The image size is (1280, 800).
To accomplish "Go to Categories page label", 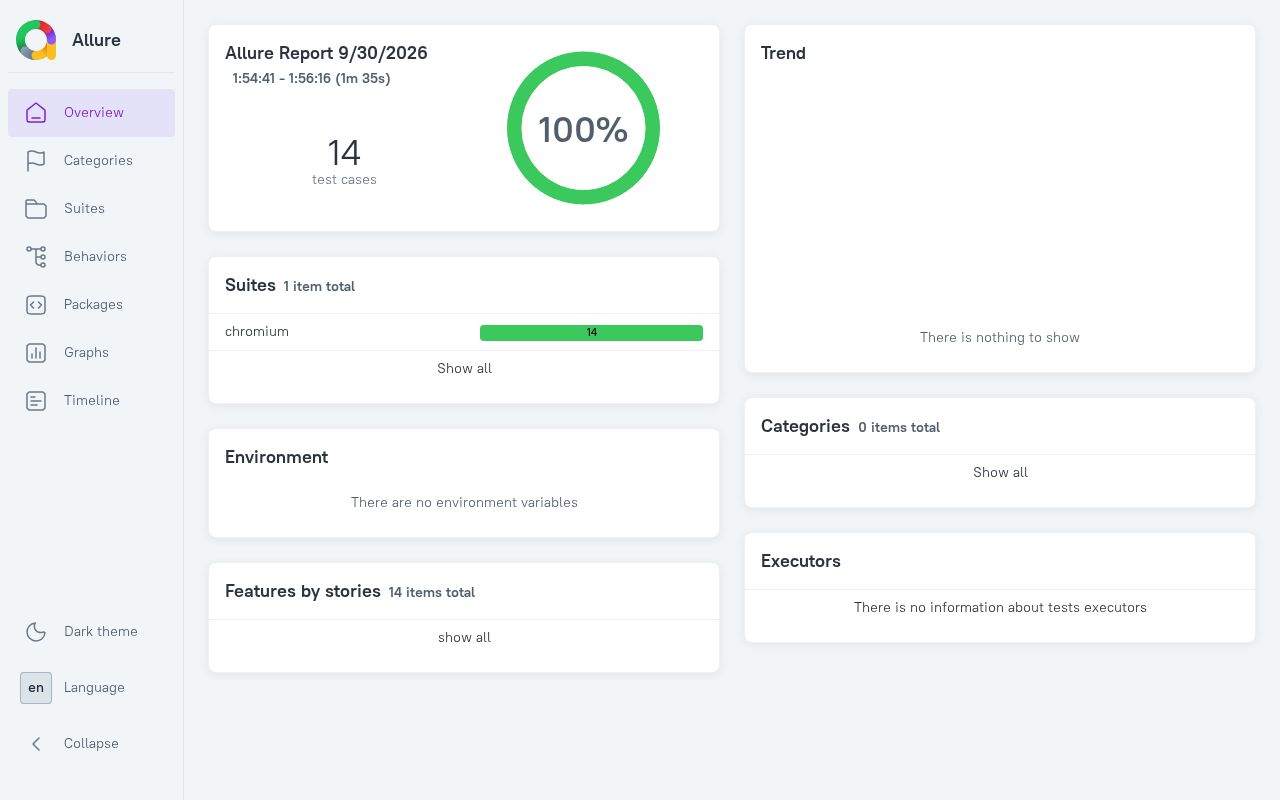I will (98, 160).
